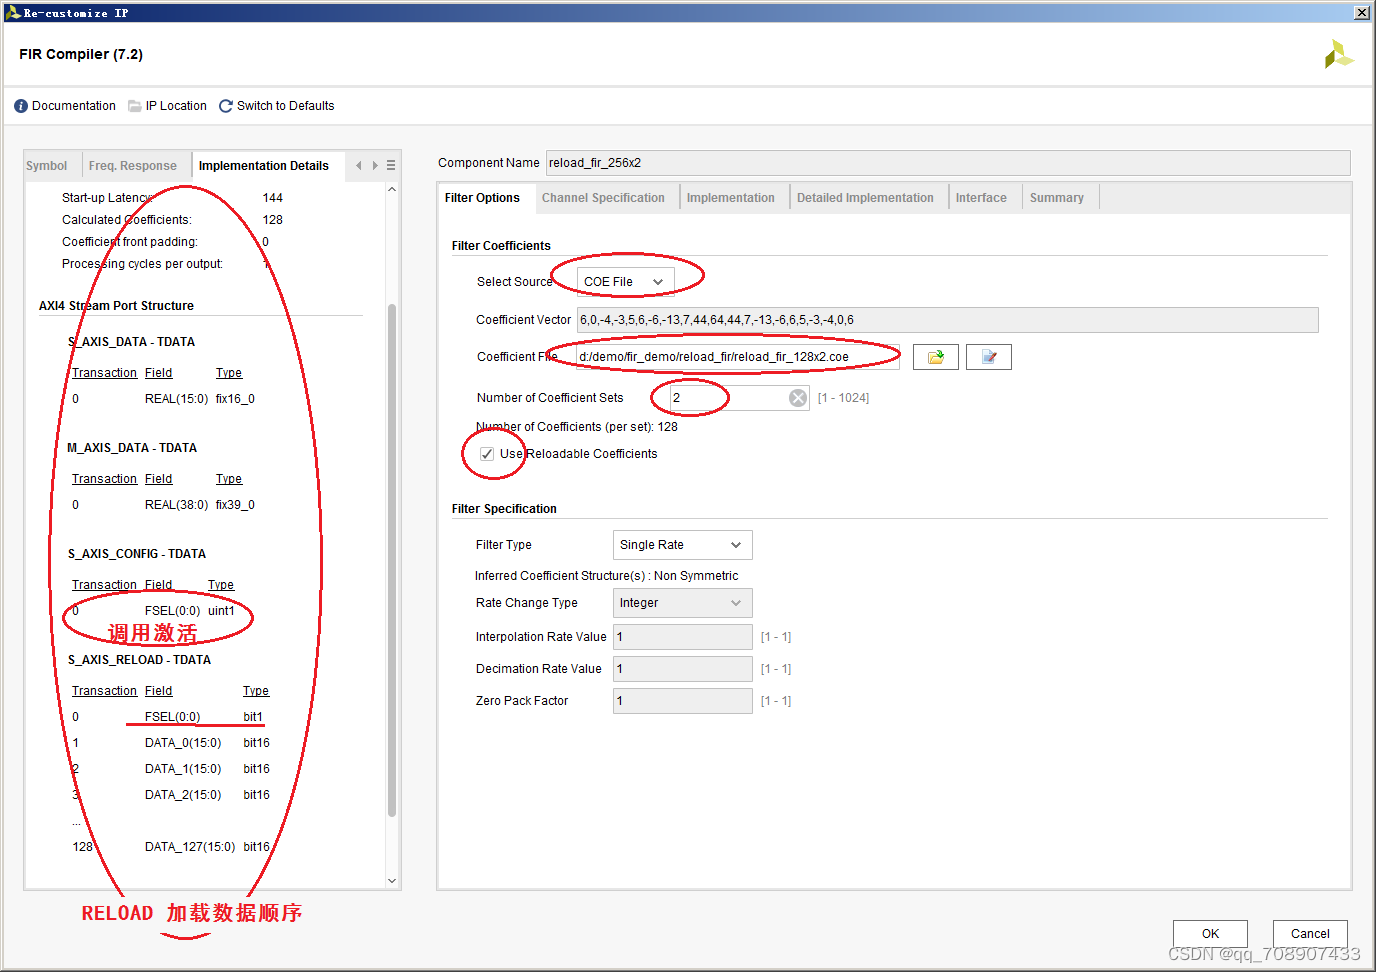Click the IP Location folder icon
This screenshot has width=1376, height=972.
tap(134, 106)
